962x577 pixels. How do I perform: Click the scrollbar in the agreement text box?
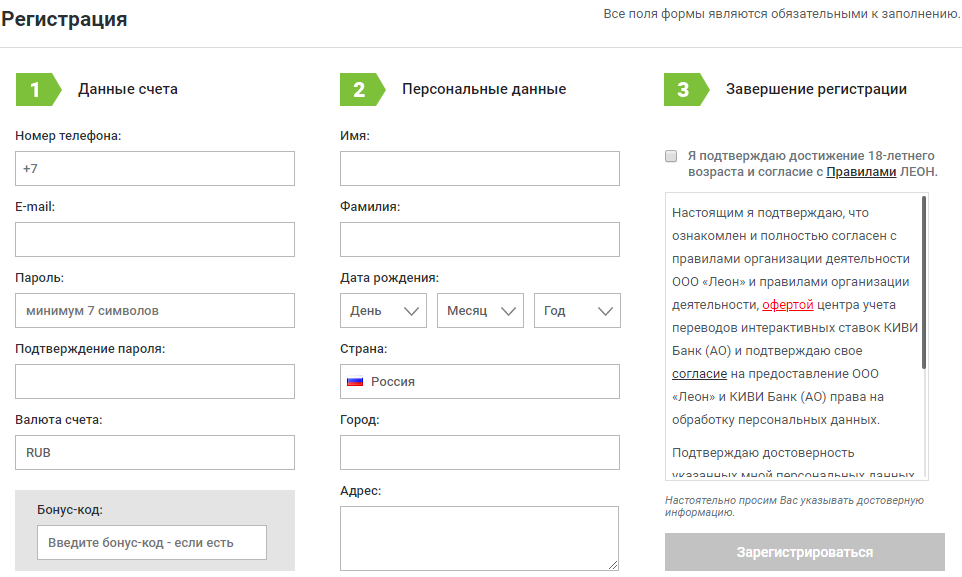[924, 282]
